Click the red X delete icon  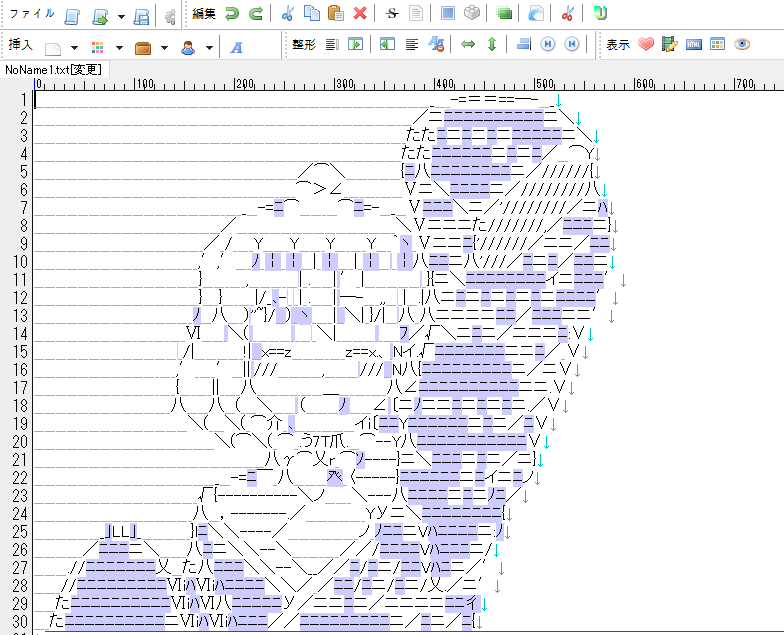coord(360,14)
